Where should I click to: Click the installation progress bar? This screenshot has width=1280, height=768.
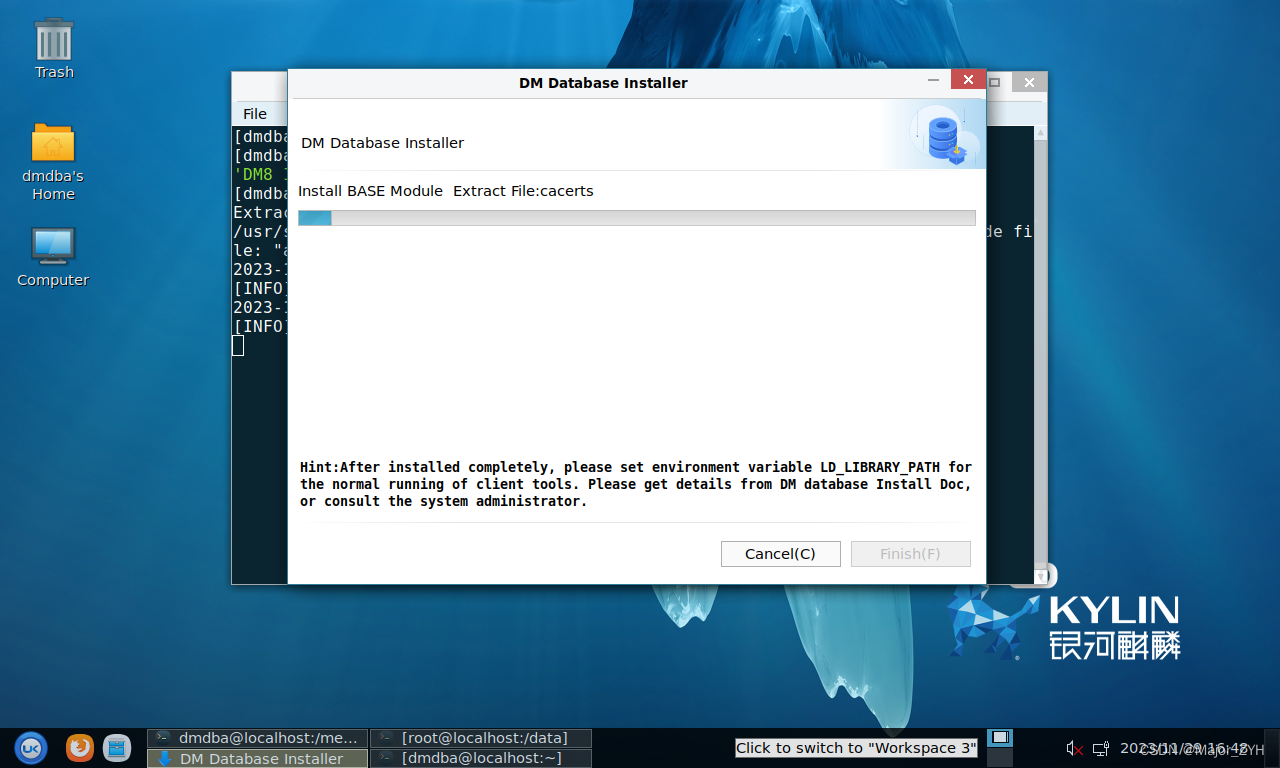click(x=636, y=218)
